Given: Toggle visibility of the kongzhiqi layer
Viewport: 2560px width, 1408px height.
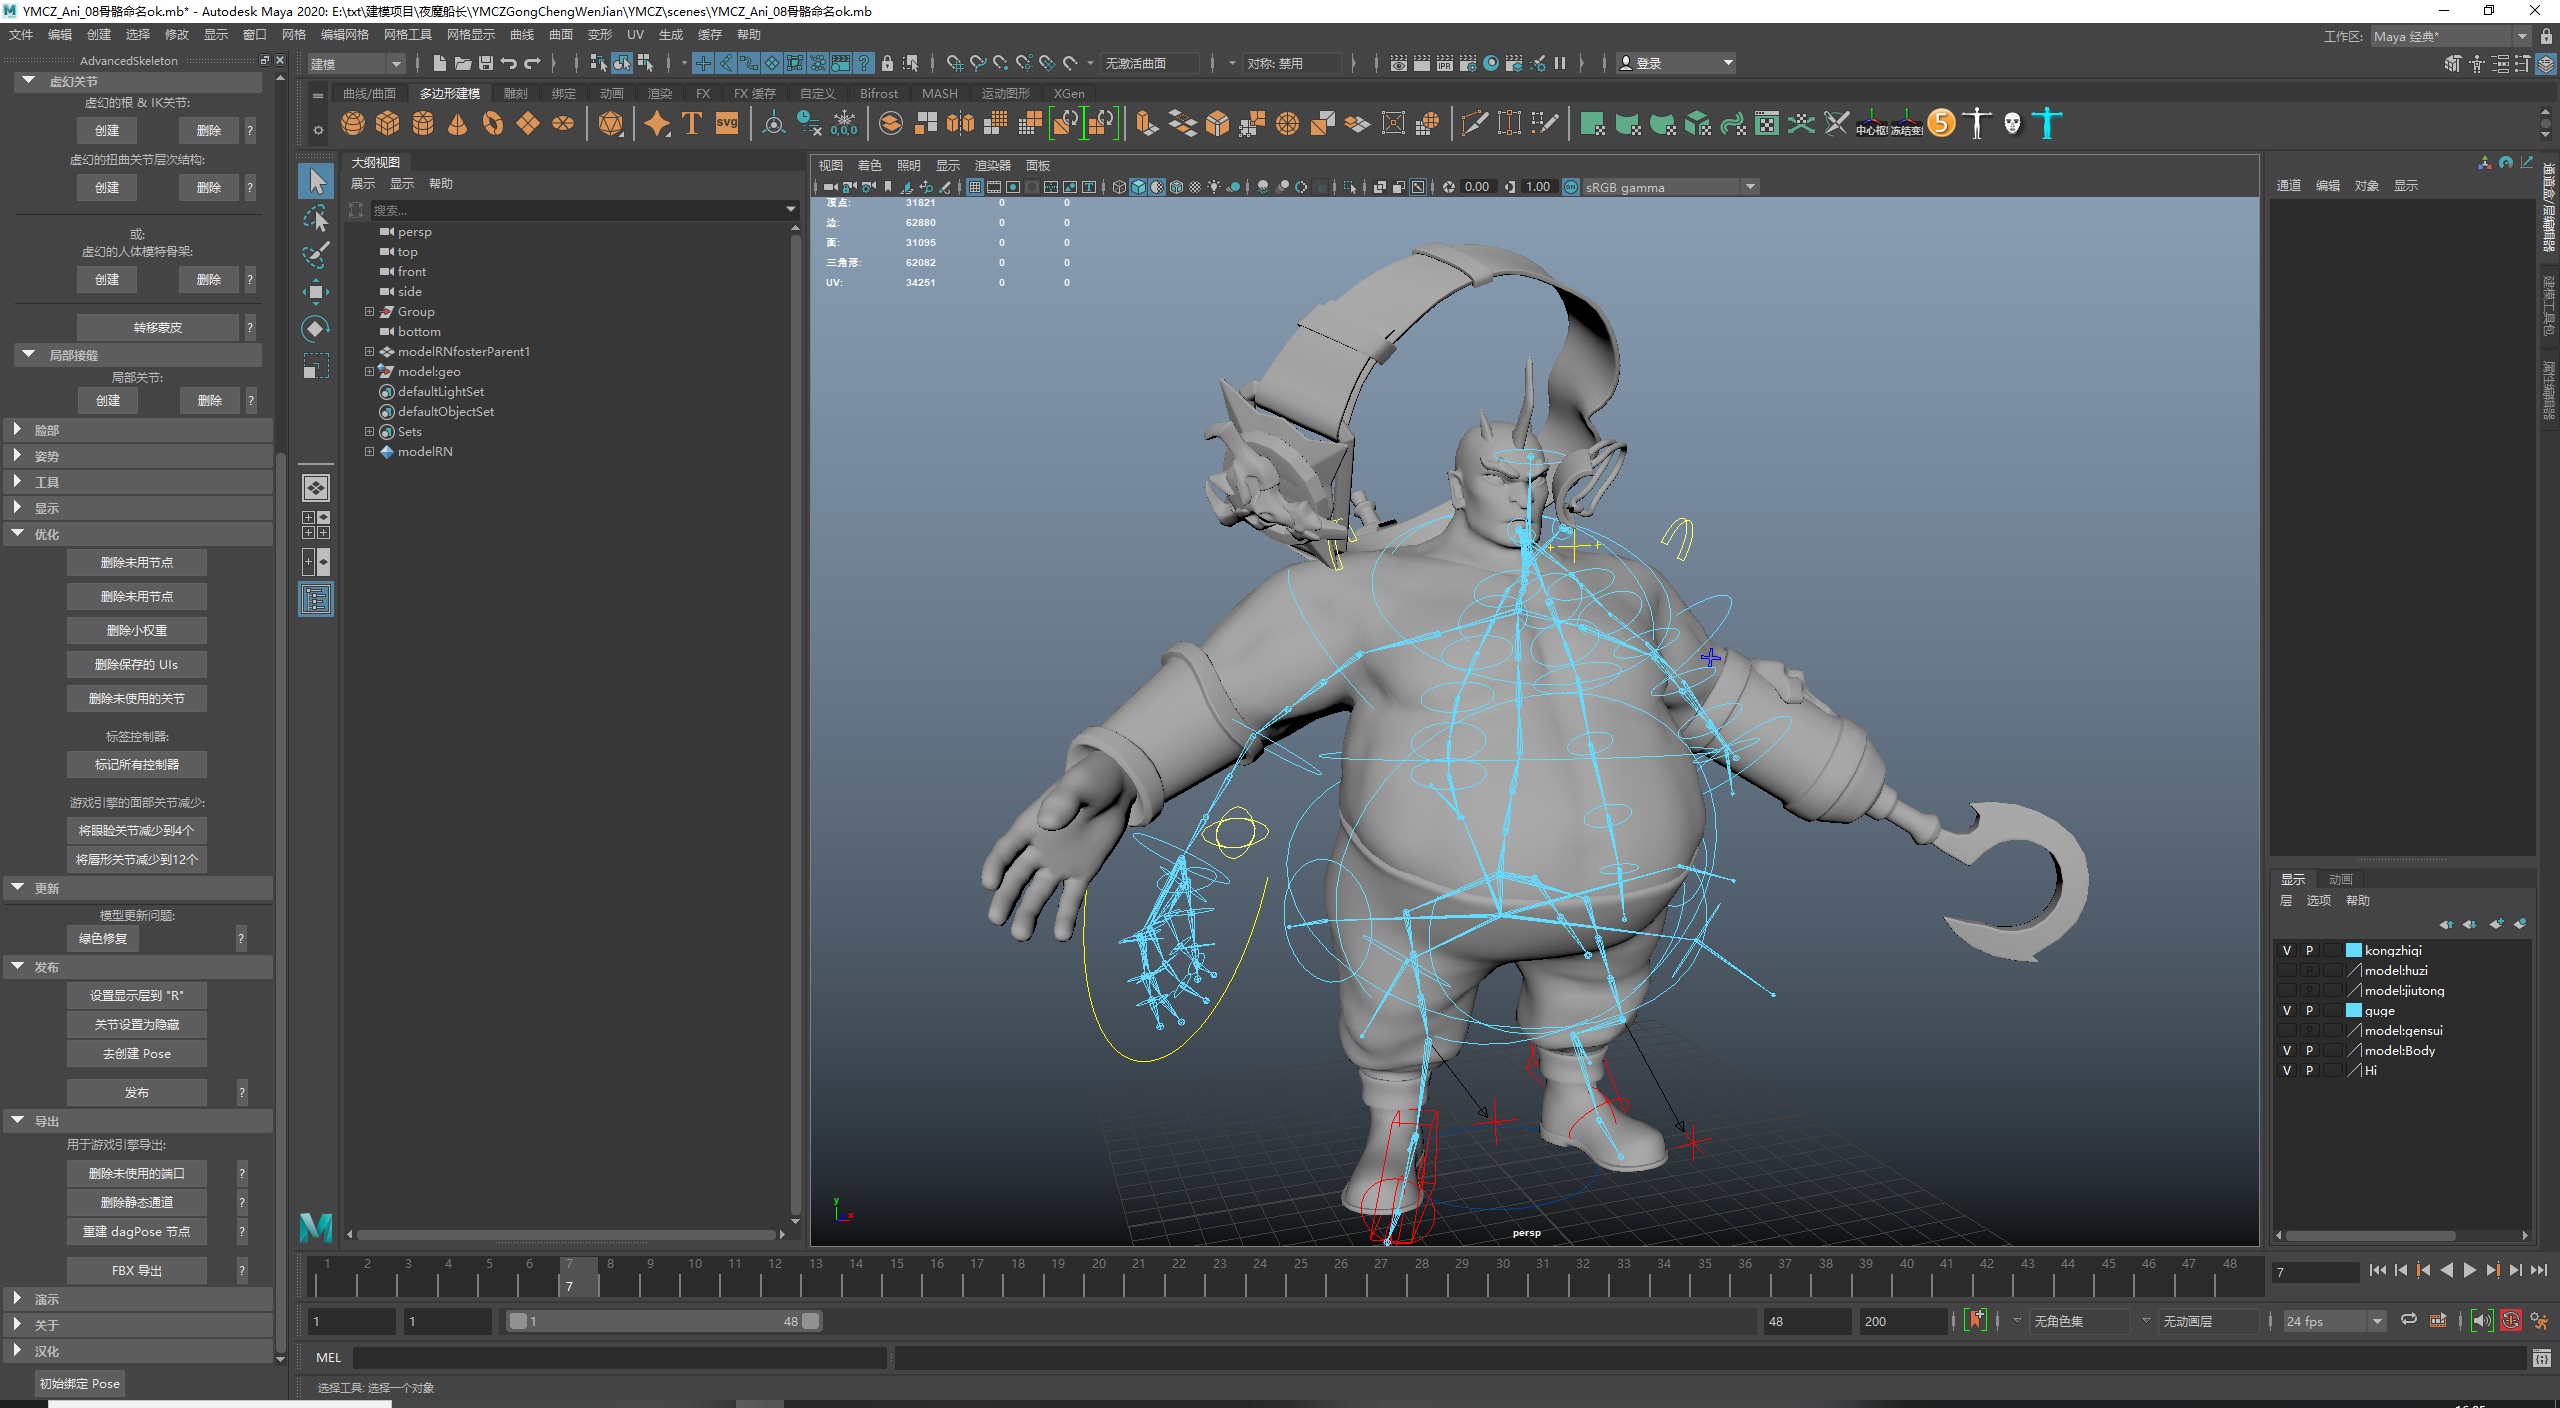Looking at the screenshot, I should (x=2287, y=950).
